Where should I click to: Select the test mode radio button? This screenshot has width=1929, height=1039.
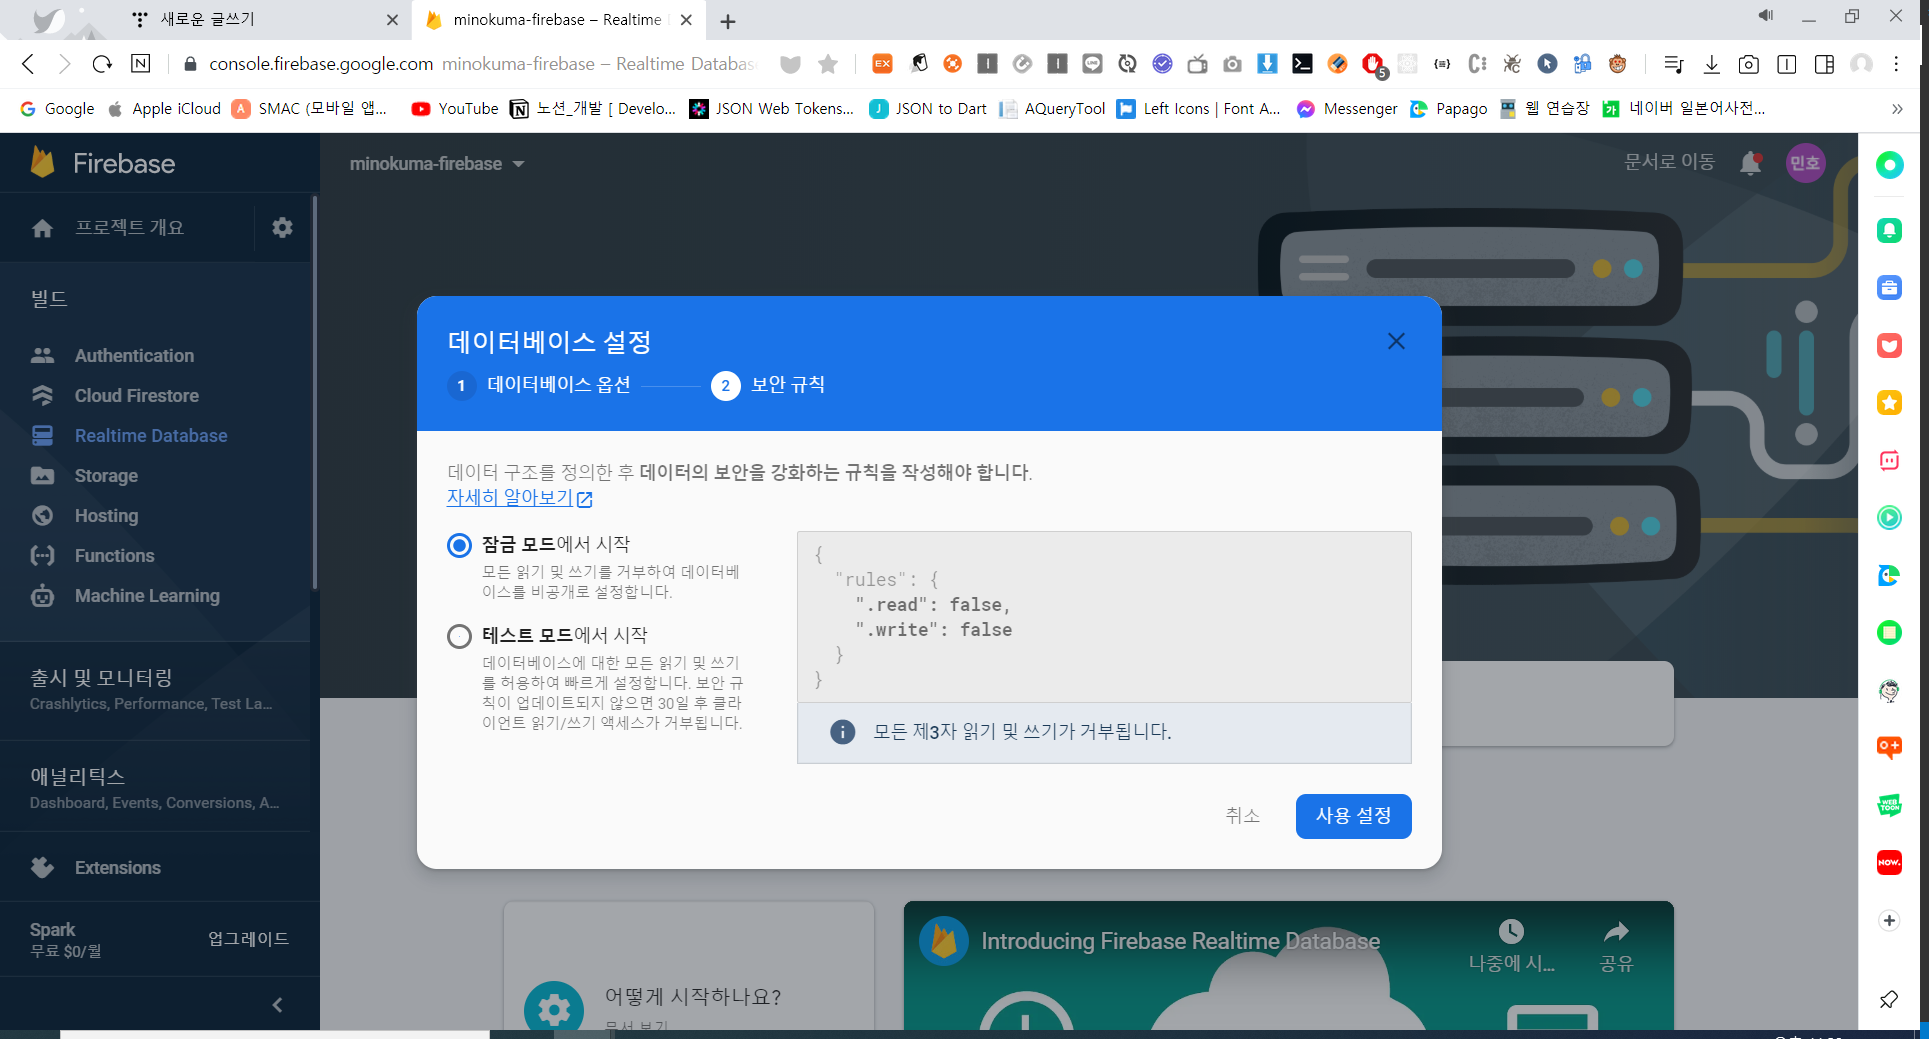[x=459, y=636]
